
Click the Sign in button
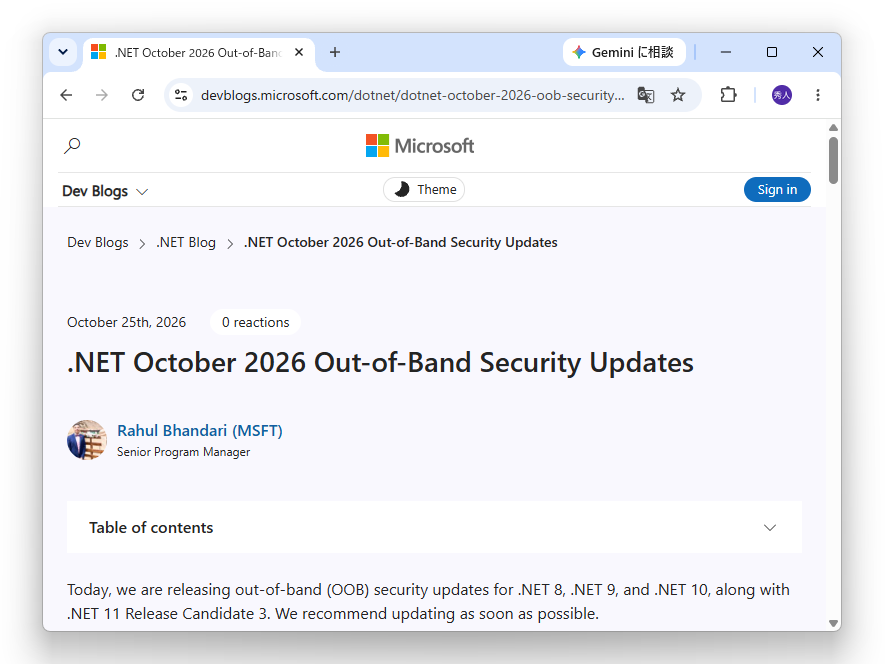point(777,190)
